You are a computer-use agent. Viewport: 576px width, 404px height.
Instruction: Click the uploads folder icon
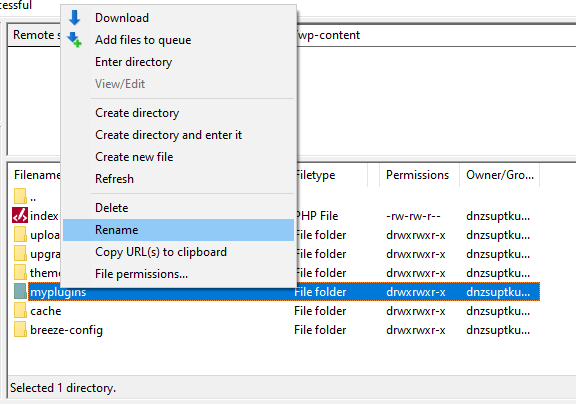[20, 234]
